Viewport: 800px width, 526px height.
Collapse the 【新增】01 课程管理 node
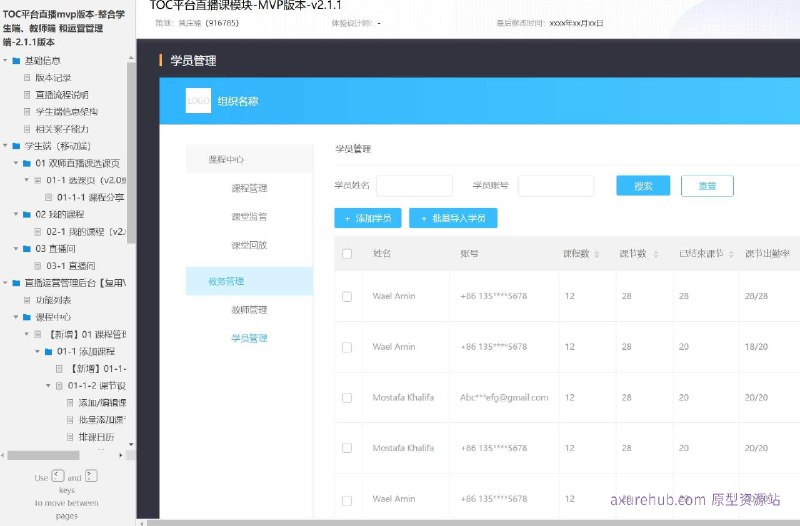[x=27, y=334]
